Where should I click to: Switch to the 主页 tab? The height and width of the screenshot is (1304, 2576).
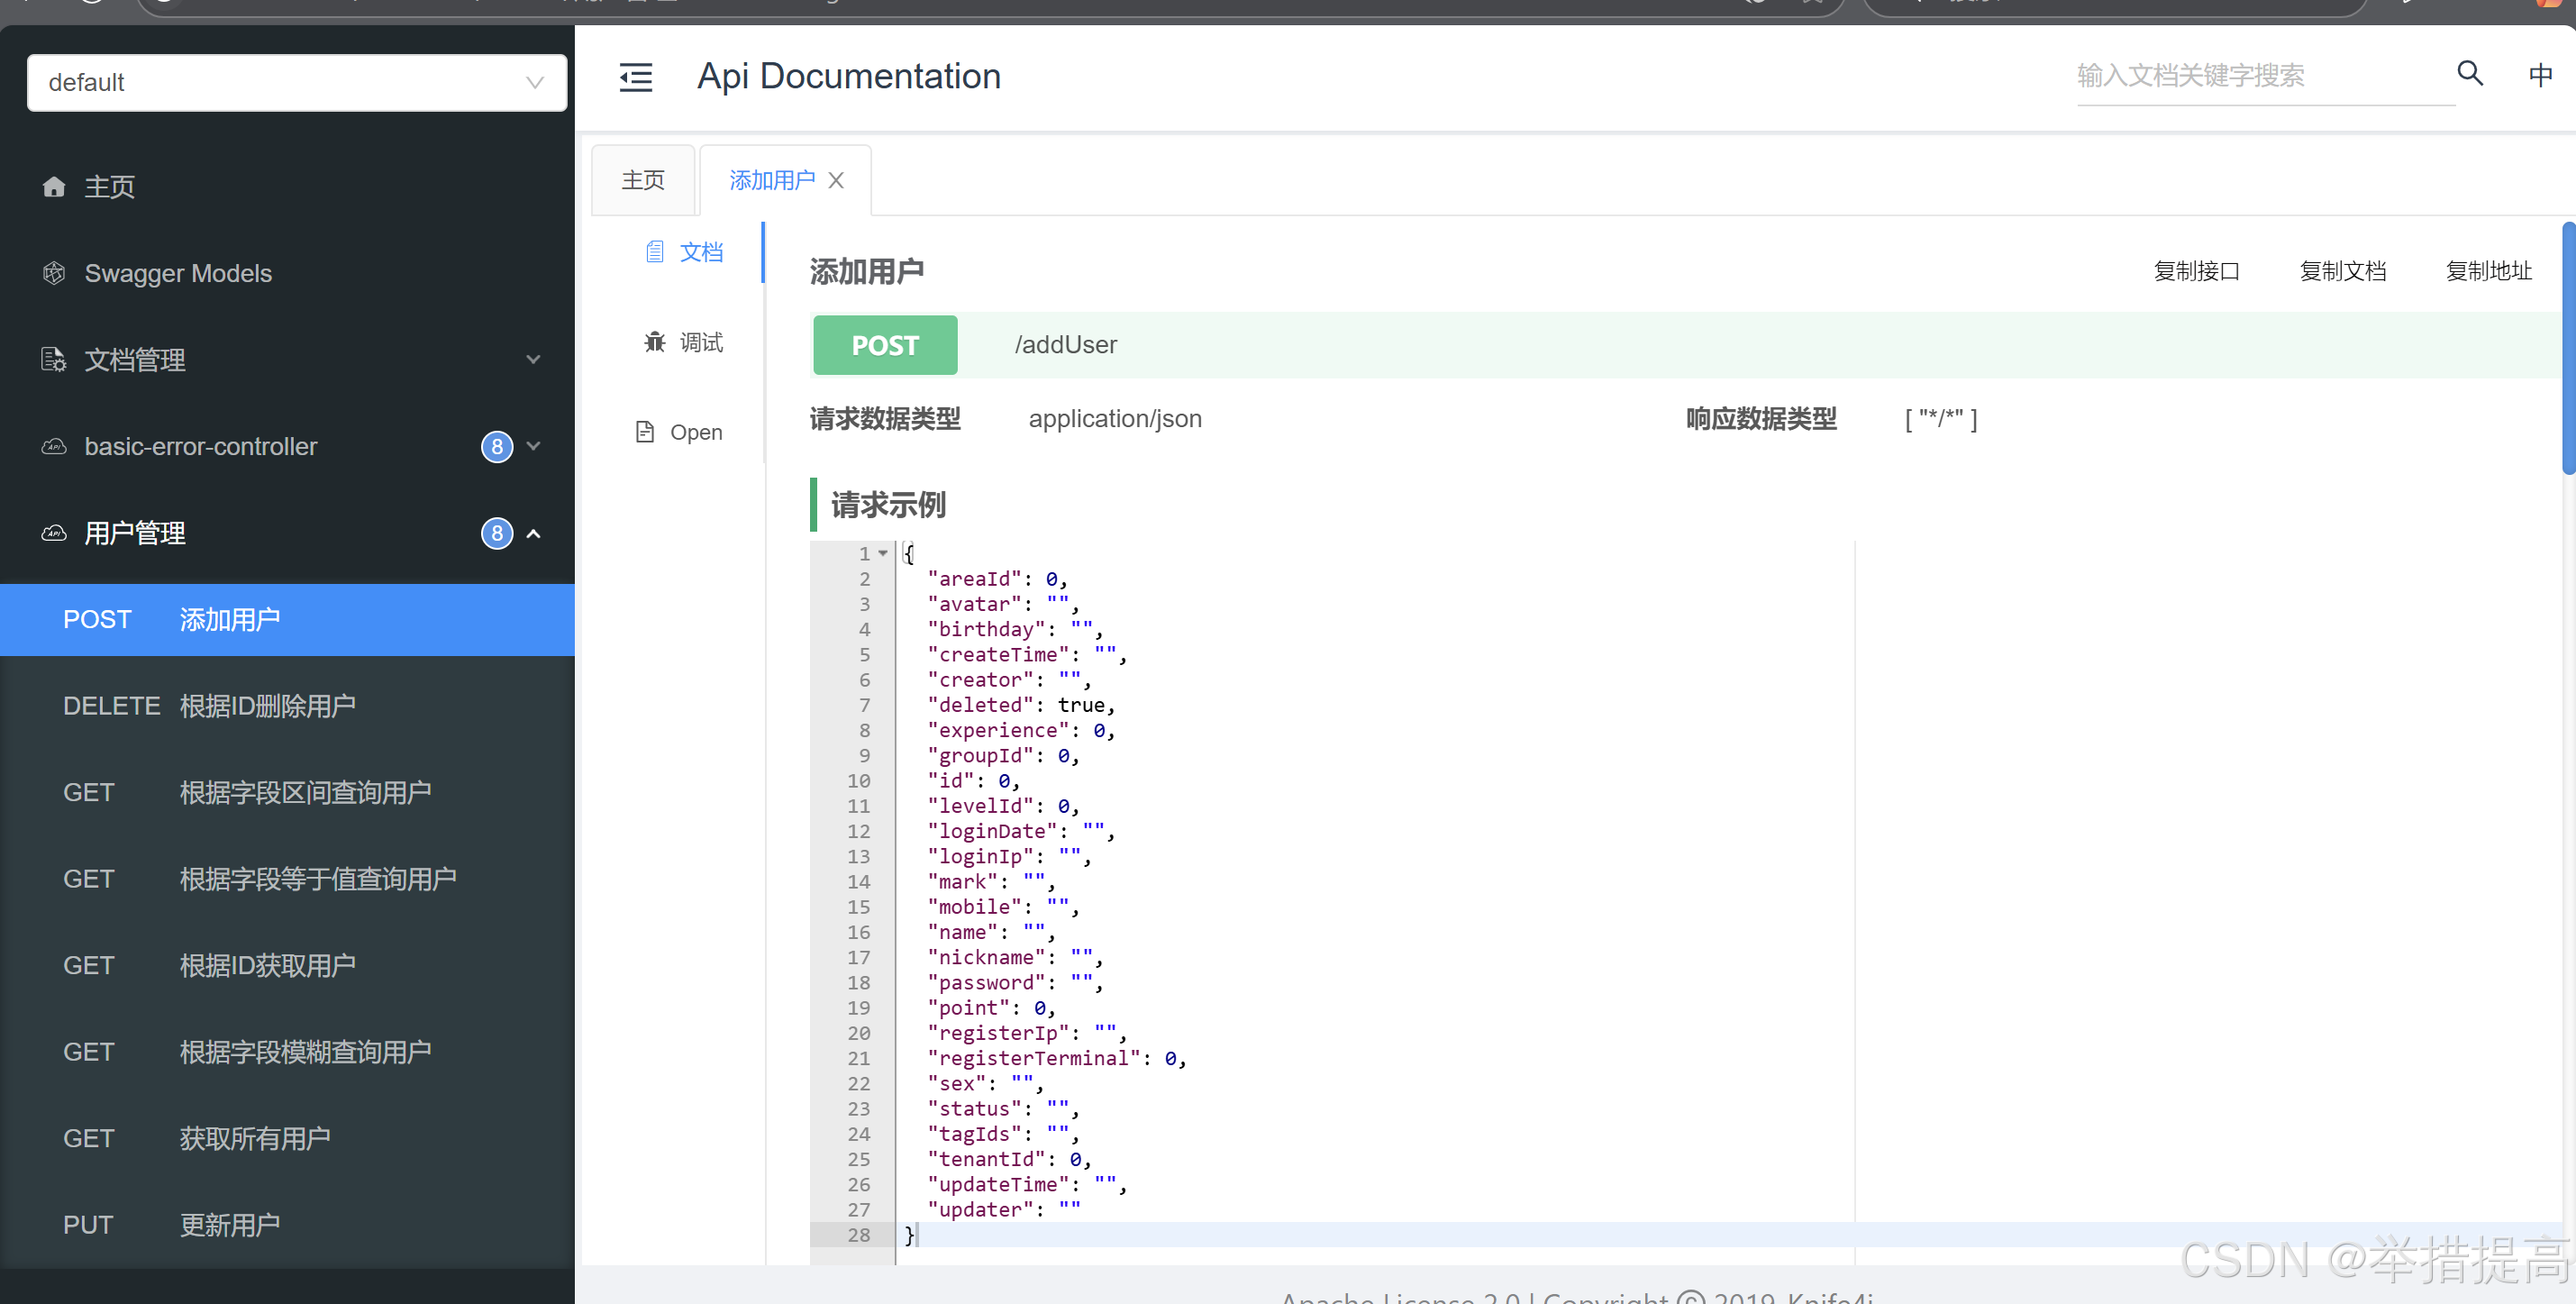click(x=642, y=181)
